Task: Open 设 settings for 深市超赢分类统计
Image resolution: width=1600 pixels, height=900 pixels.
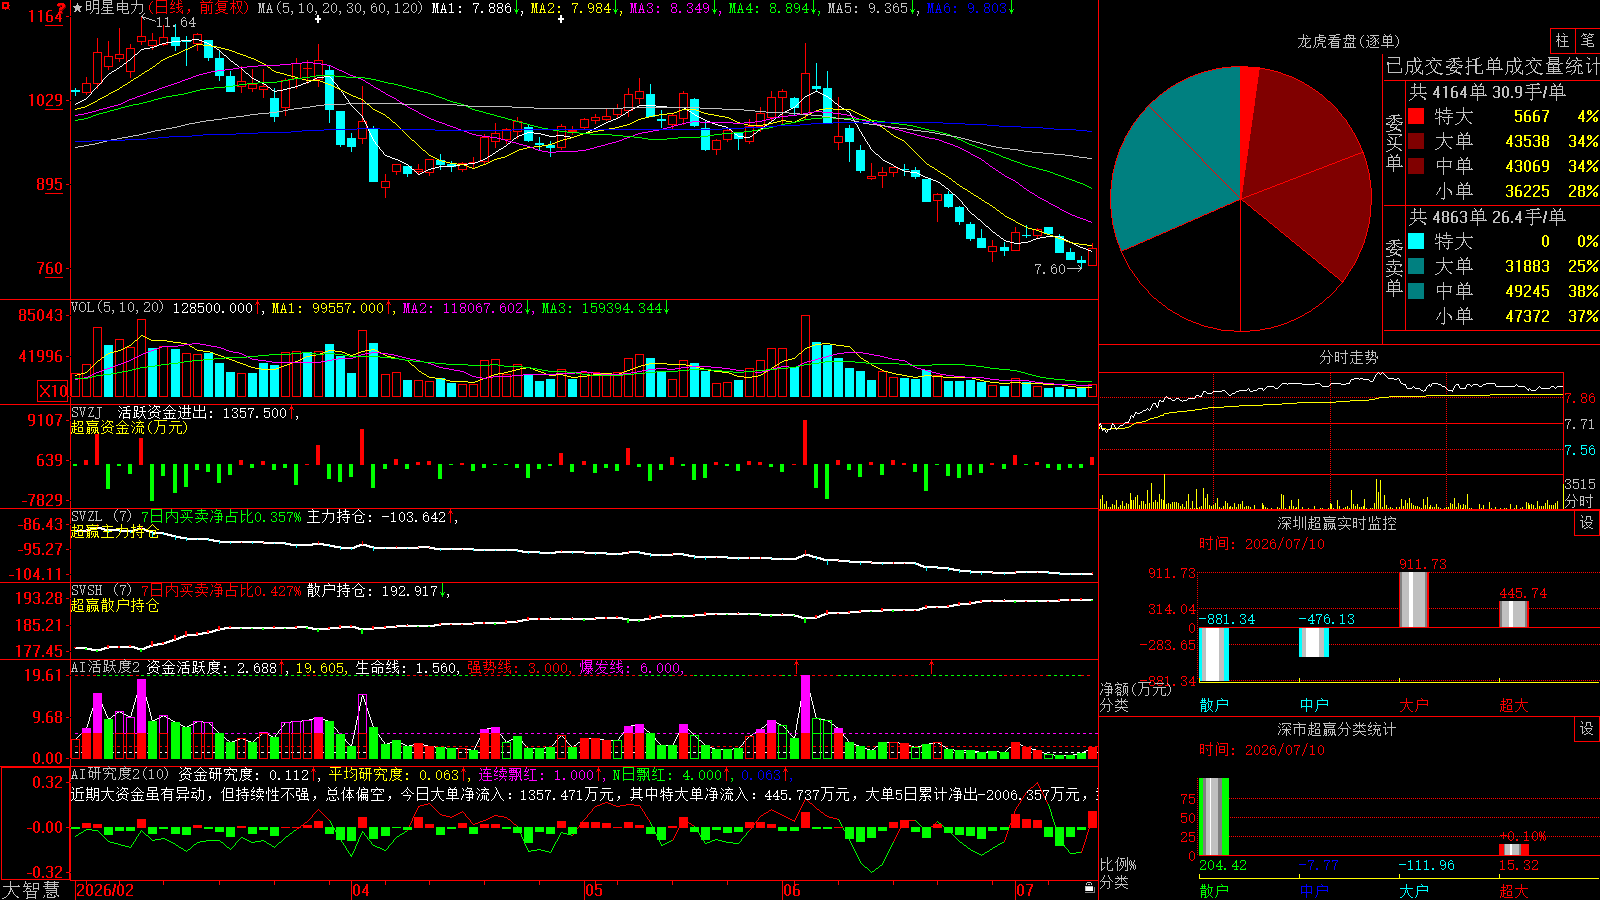Action: pos(1587,729)
